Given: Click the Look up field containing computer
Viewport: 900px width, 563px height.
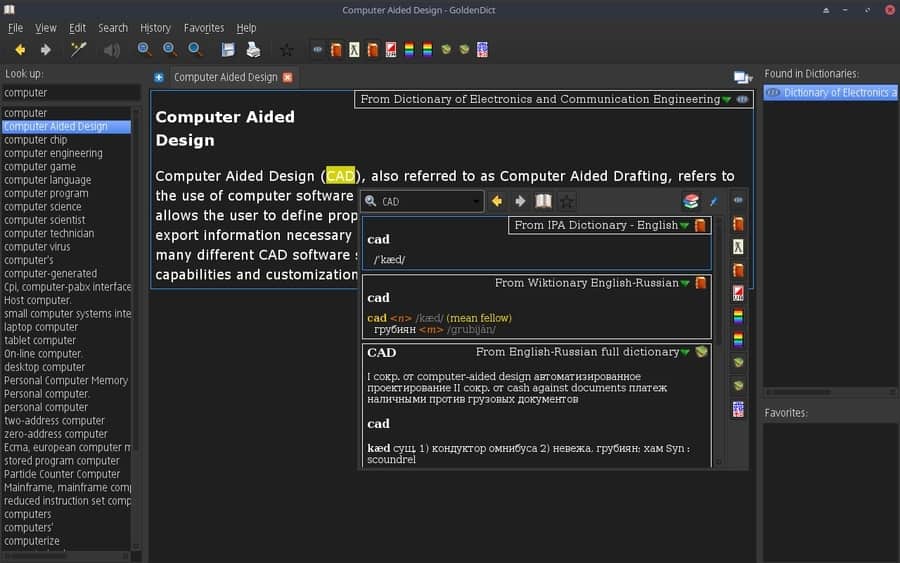Looking at the screenshot, I should click(x=71, y=92).
